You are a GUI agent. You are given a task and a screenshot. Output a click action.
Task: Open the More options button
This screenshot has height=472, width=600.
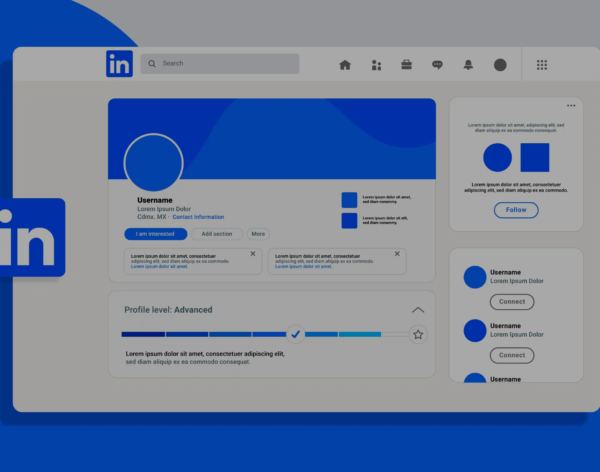point(258,234)
